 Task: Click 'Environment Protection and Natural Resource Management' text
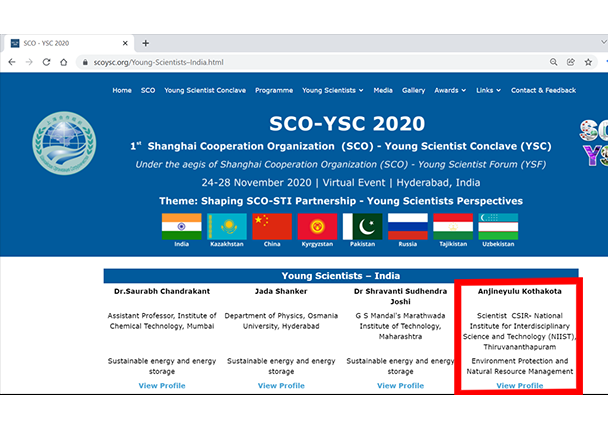point(520,366)
